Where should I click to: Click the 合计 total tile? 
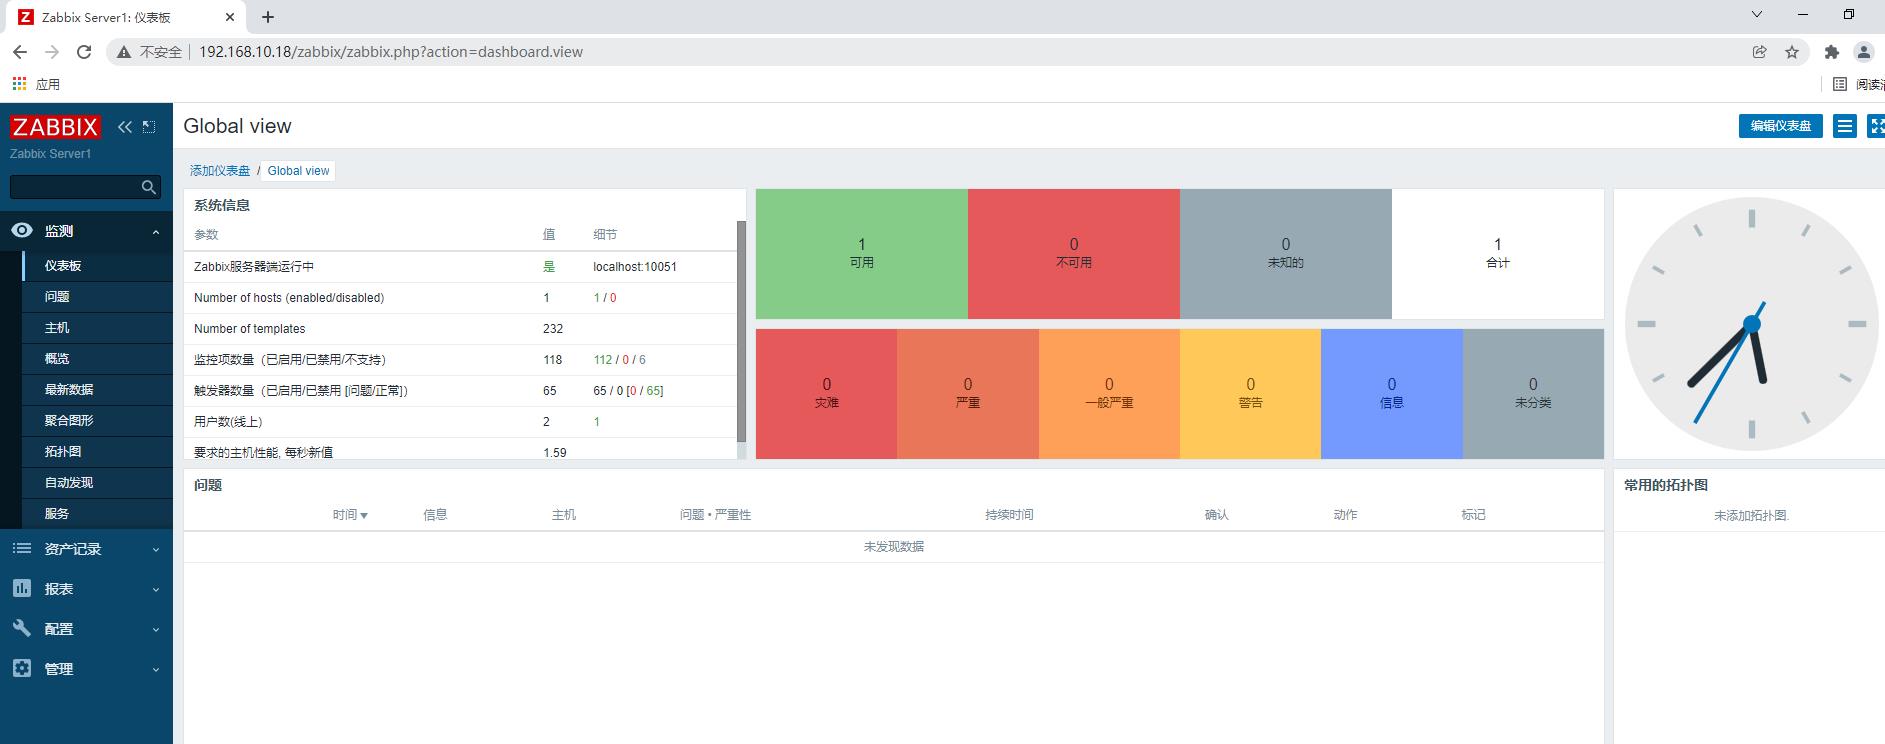[x=1498, y=254]
